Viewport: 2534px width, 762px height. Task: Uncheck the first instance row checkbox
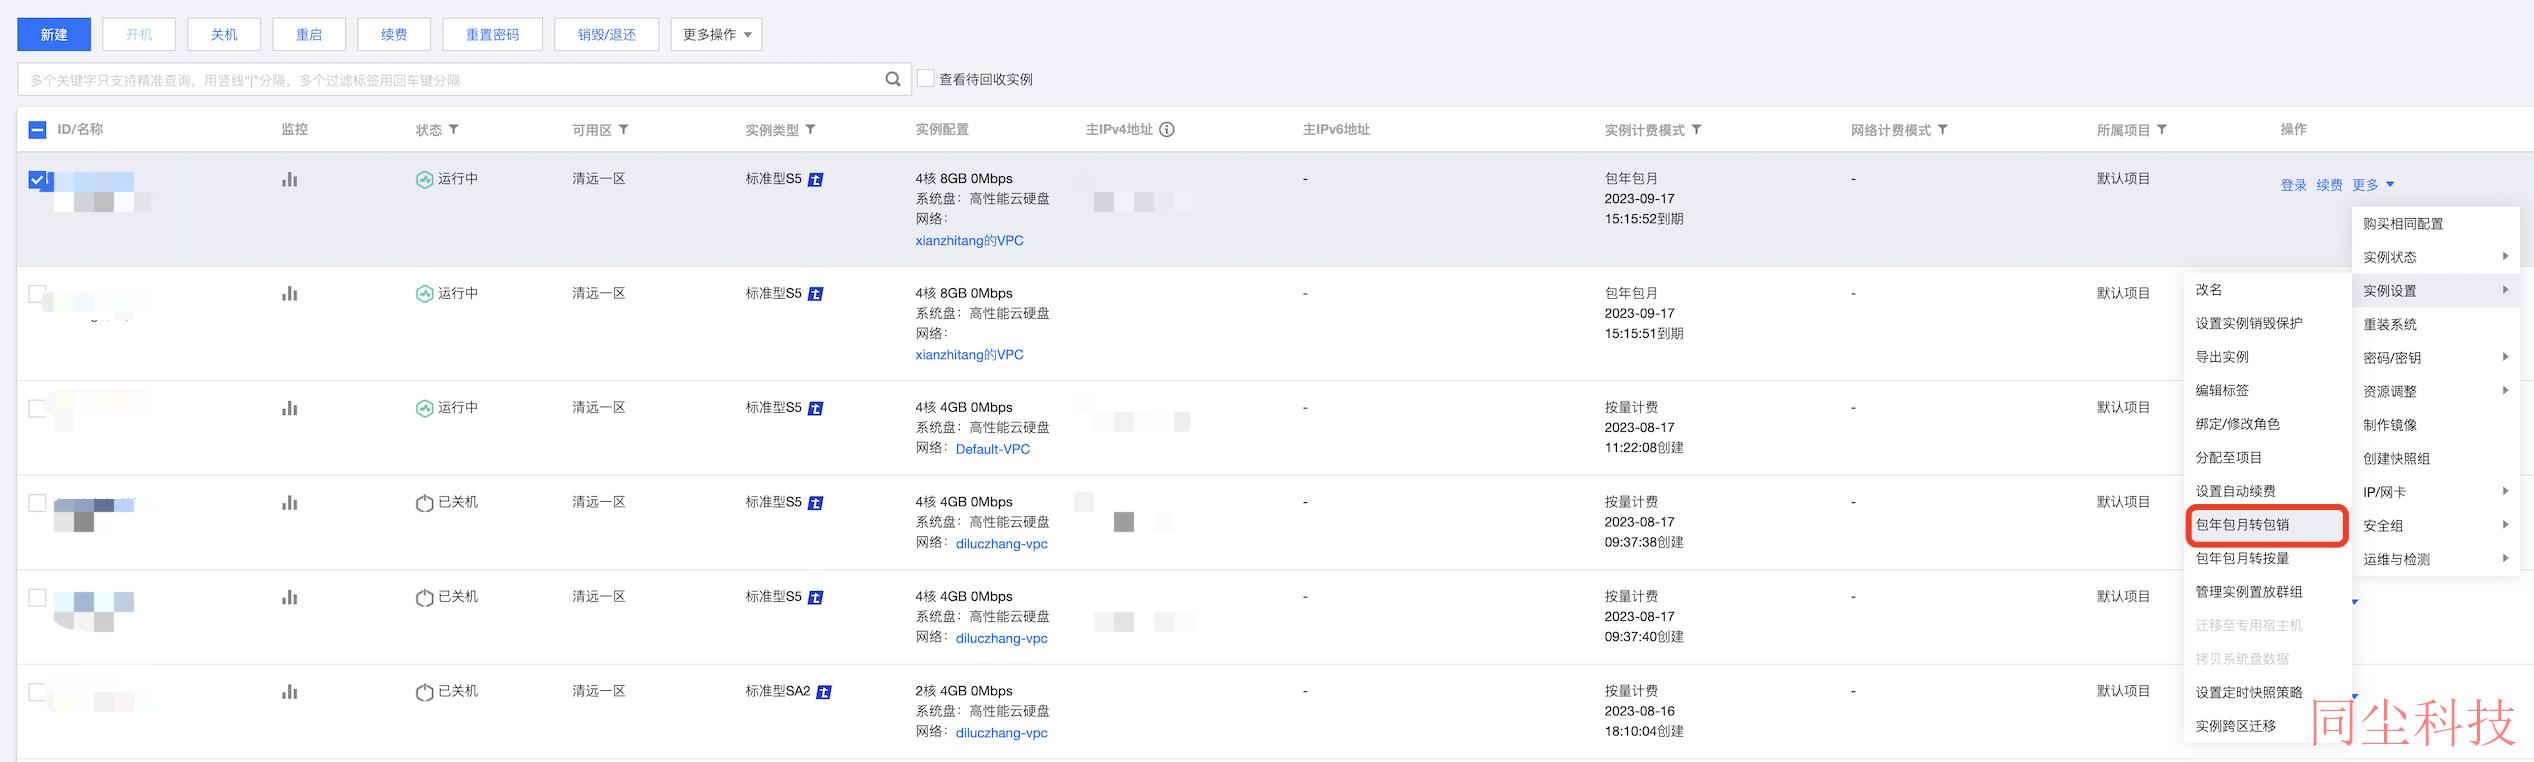pos(37,180)
